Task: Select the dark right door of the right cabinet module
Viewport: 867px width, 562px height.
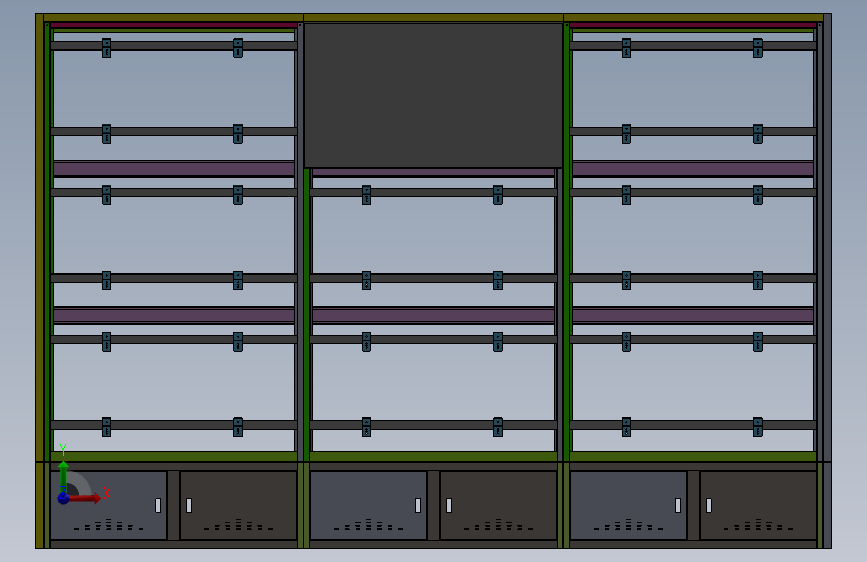Action: tap(758, 505)
